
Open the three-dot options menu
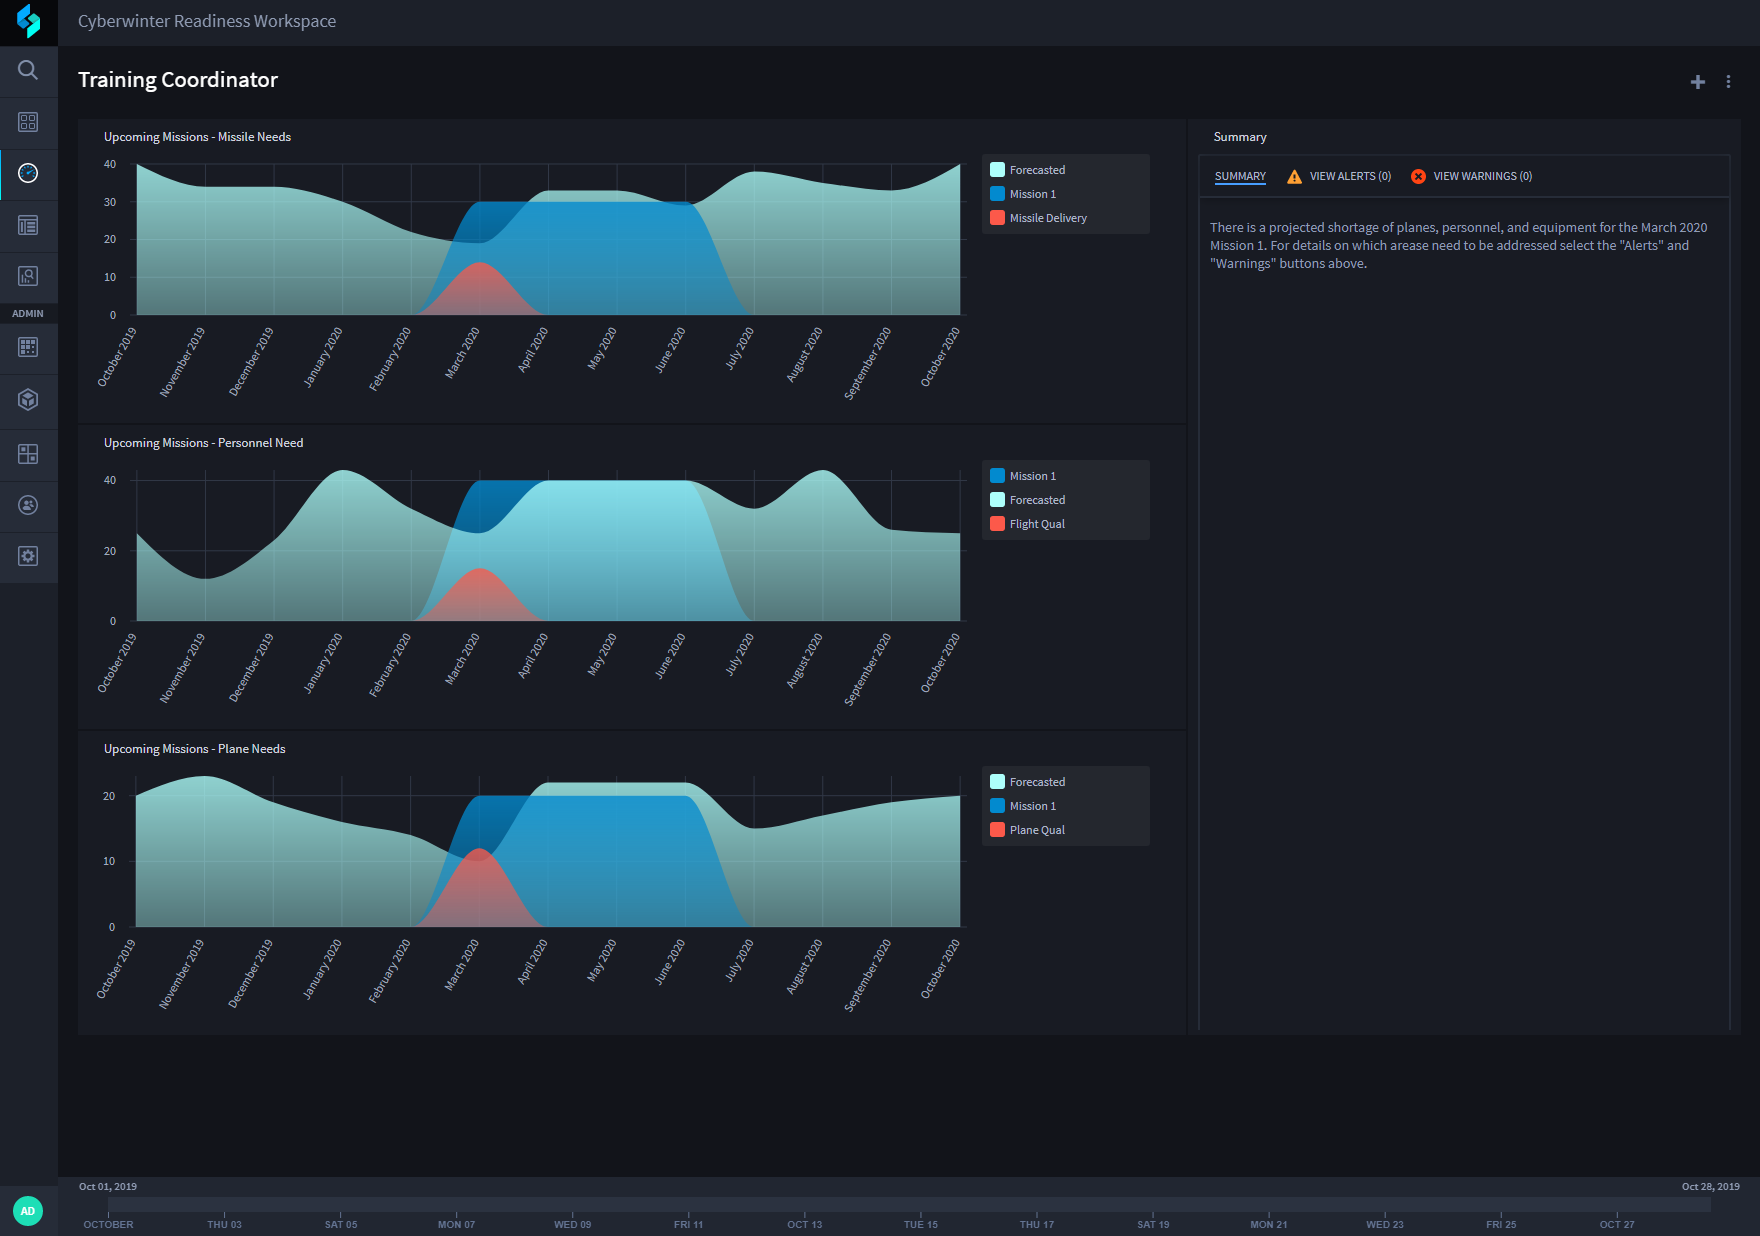click(x=1728, y=82)
